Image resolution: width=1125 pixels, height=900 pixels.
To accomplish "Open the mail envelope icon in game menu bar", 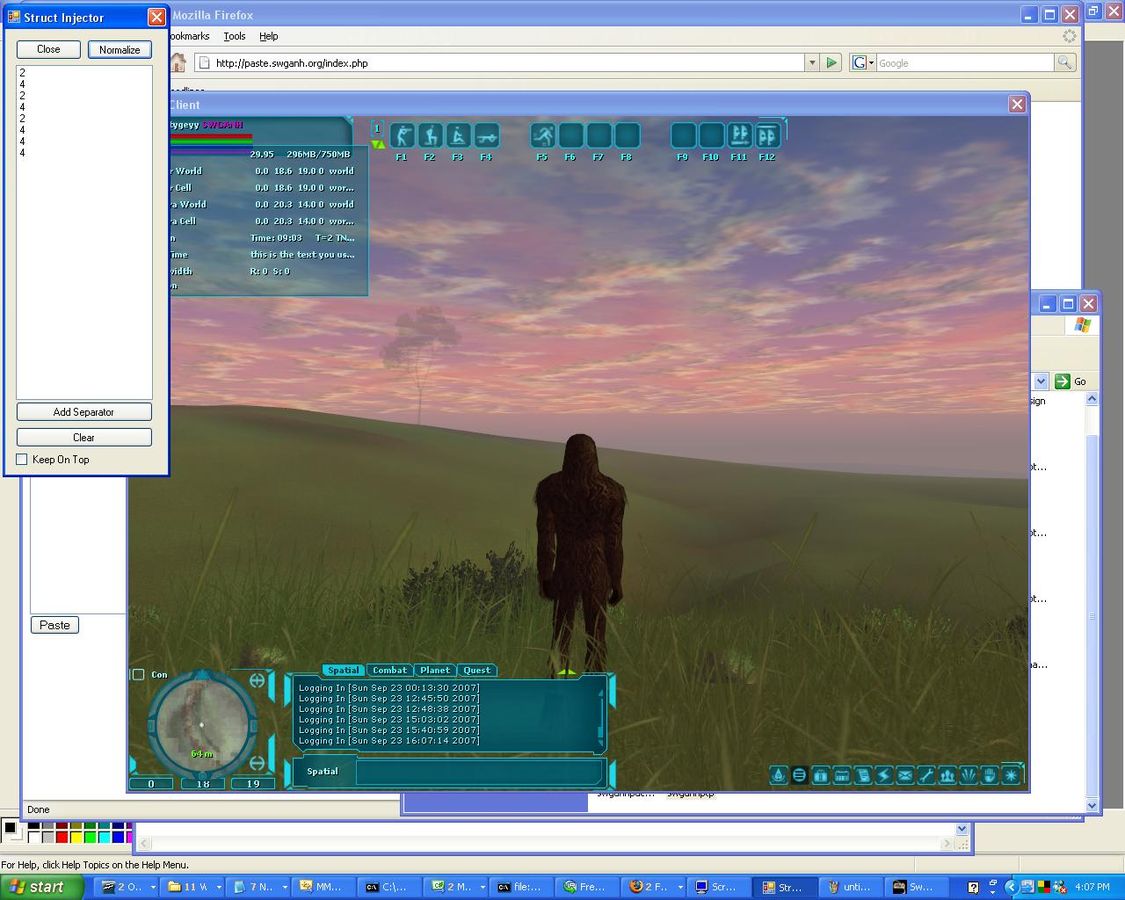I will click(x=904, y=775).
